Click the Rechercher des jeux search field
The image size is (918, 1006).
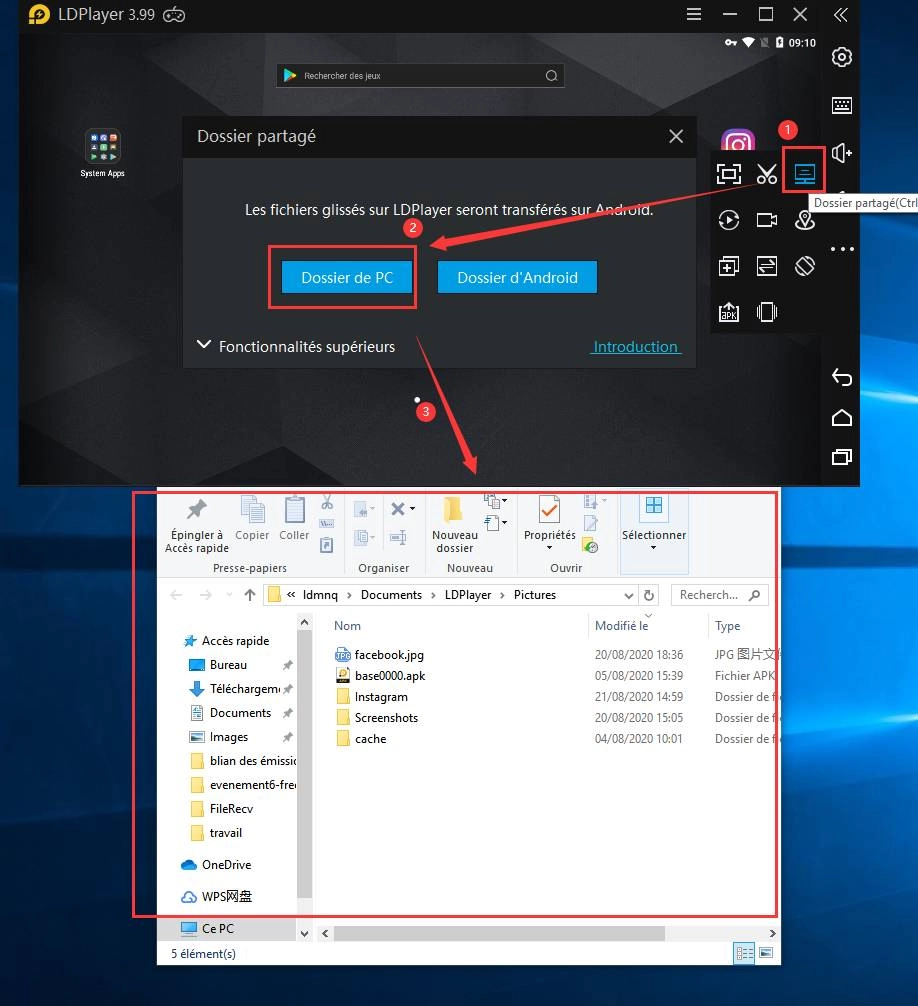pyautogui.click(x=420, y=76)
